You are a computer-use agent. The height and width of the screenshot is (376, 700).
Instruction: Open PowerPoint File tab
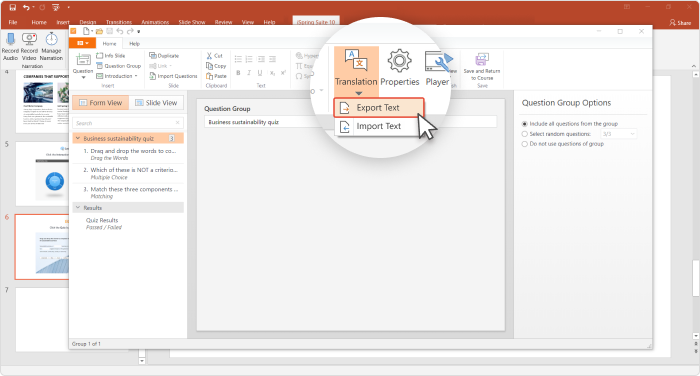[13, 22]
